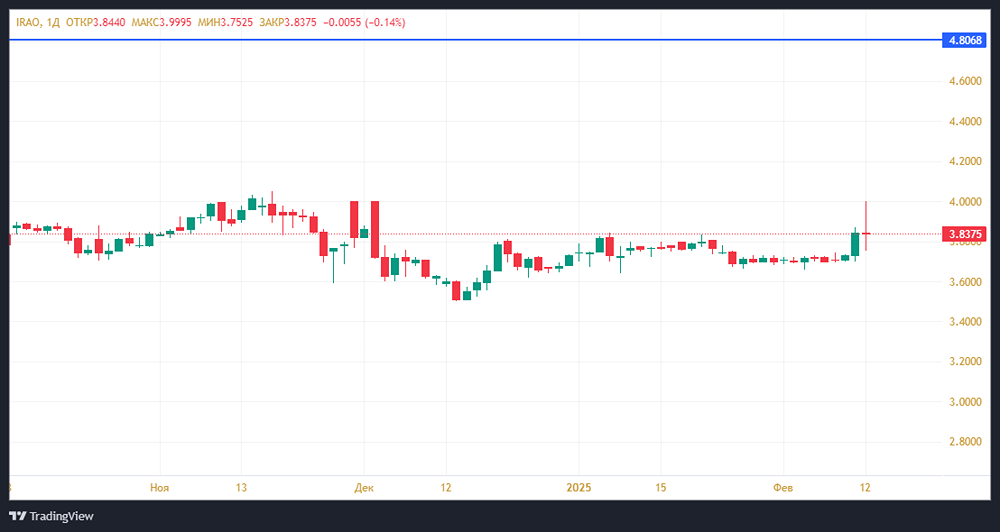Click the 4.4000 price axis label

(965, 121)
